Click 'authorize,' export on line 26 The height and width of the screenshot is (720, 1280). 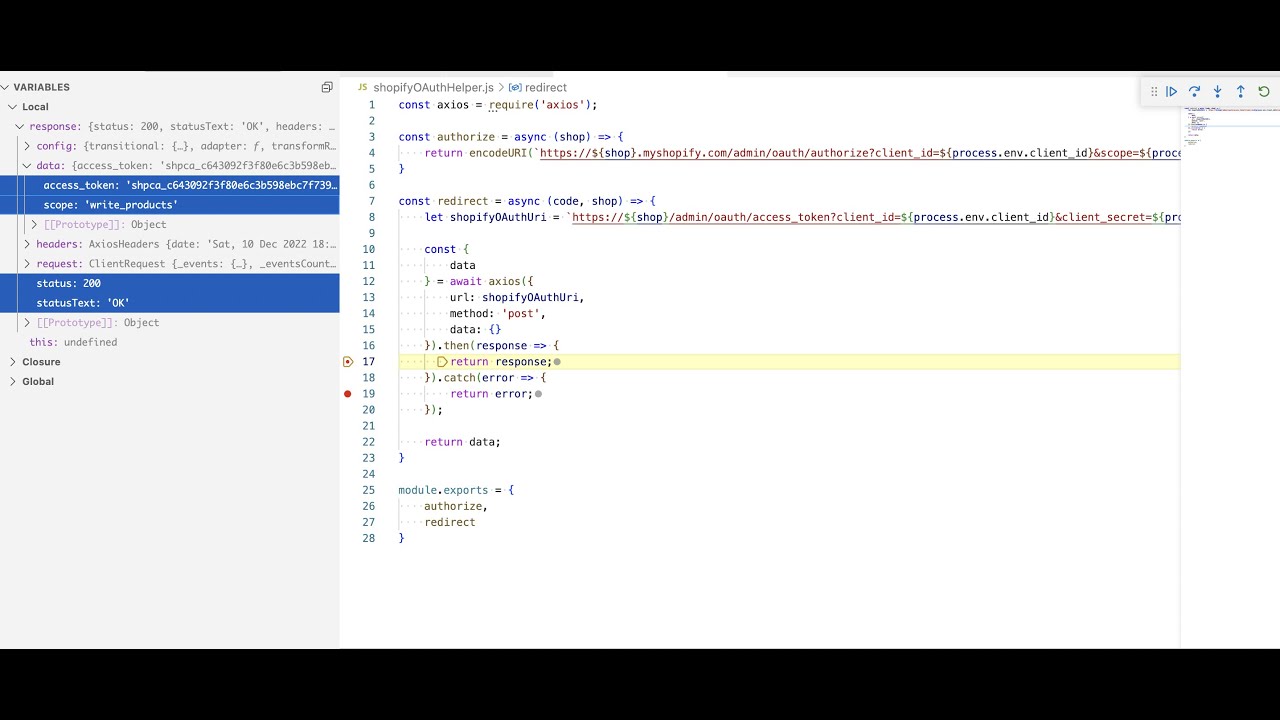point(456,506)
